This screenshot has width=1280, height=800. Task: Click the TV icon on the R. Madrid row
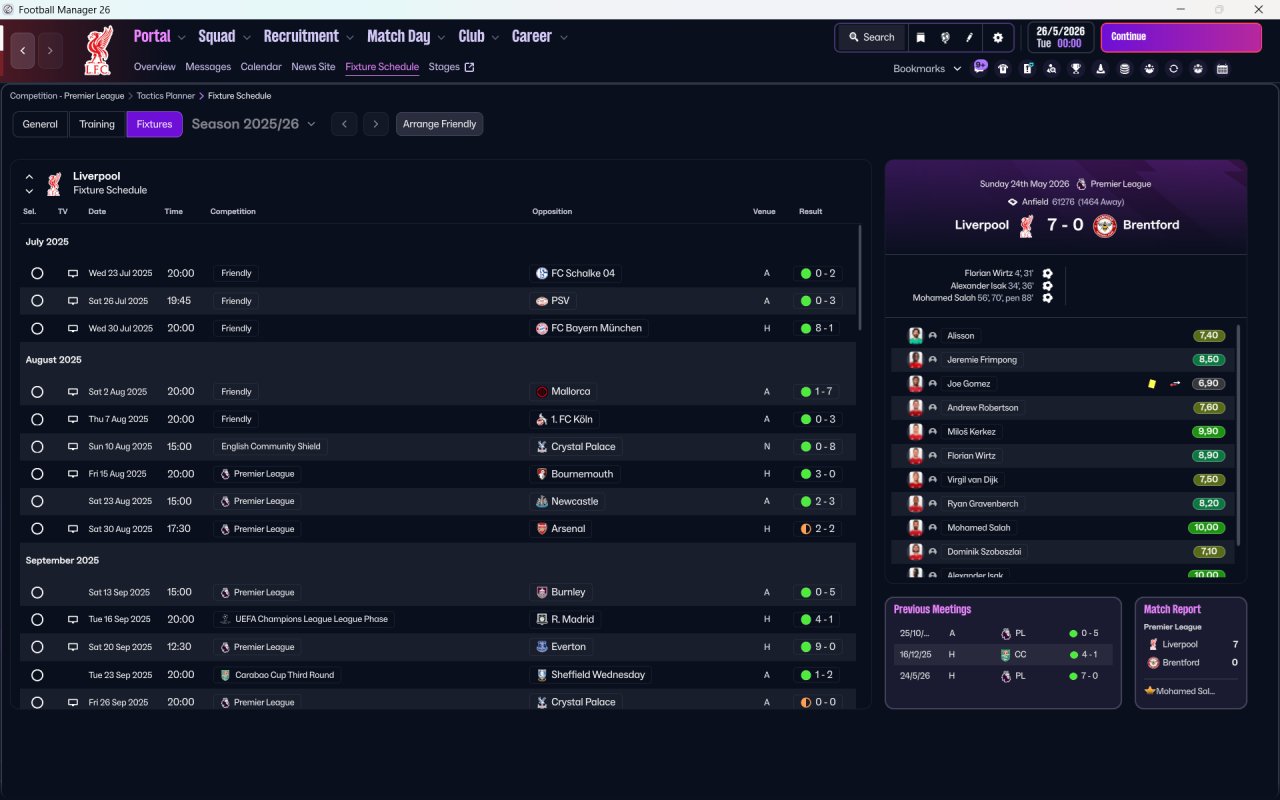click(72, 619)
